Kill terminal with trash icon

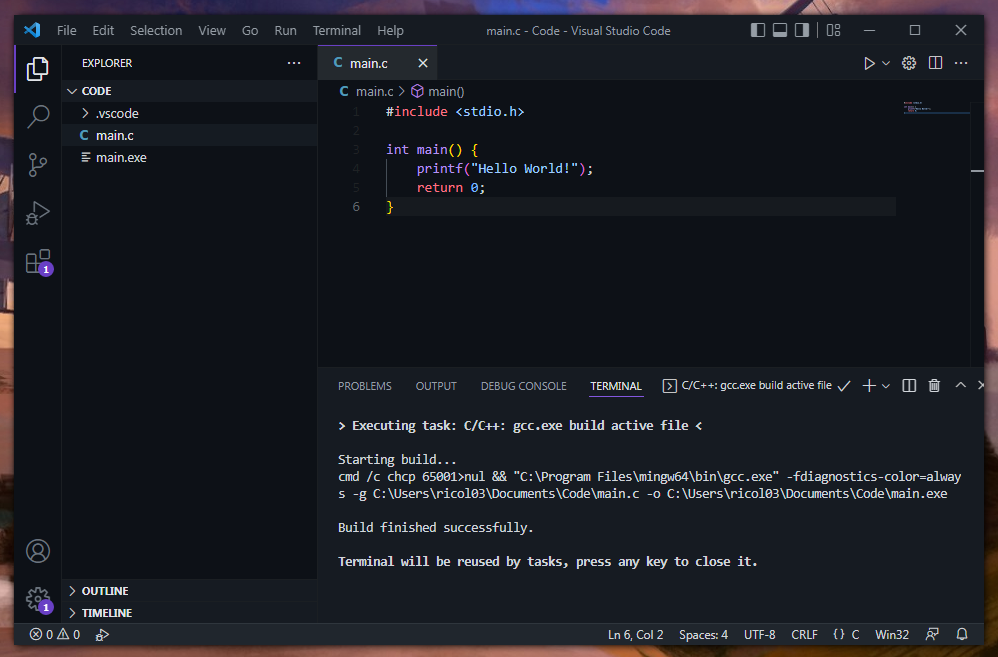tap(934, 386)
